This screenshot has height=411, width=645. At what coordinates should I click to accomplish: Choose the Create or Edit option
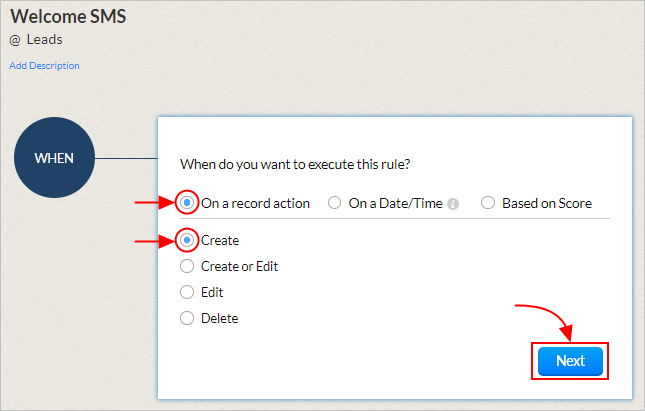click(187, 266)
